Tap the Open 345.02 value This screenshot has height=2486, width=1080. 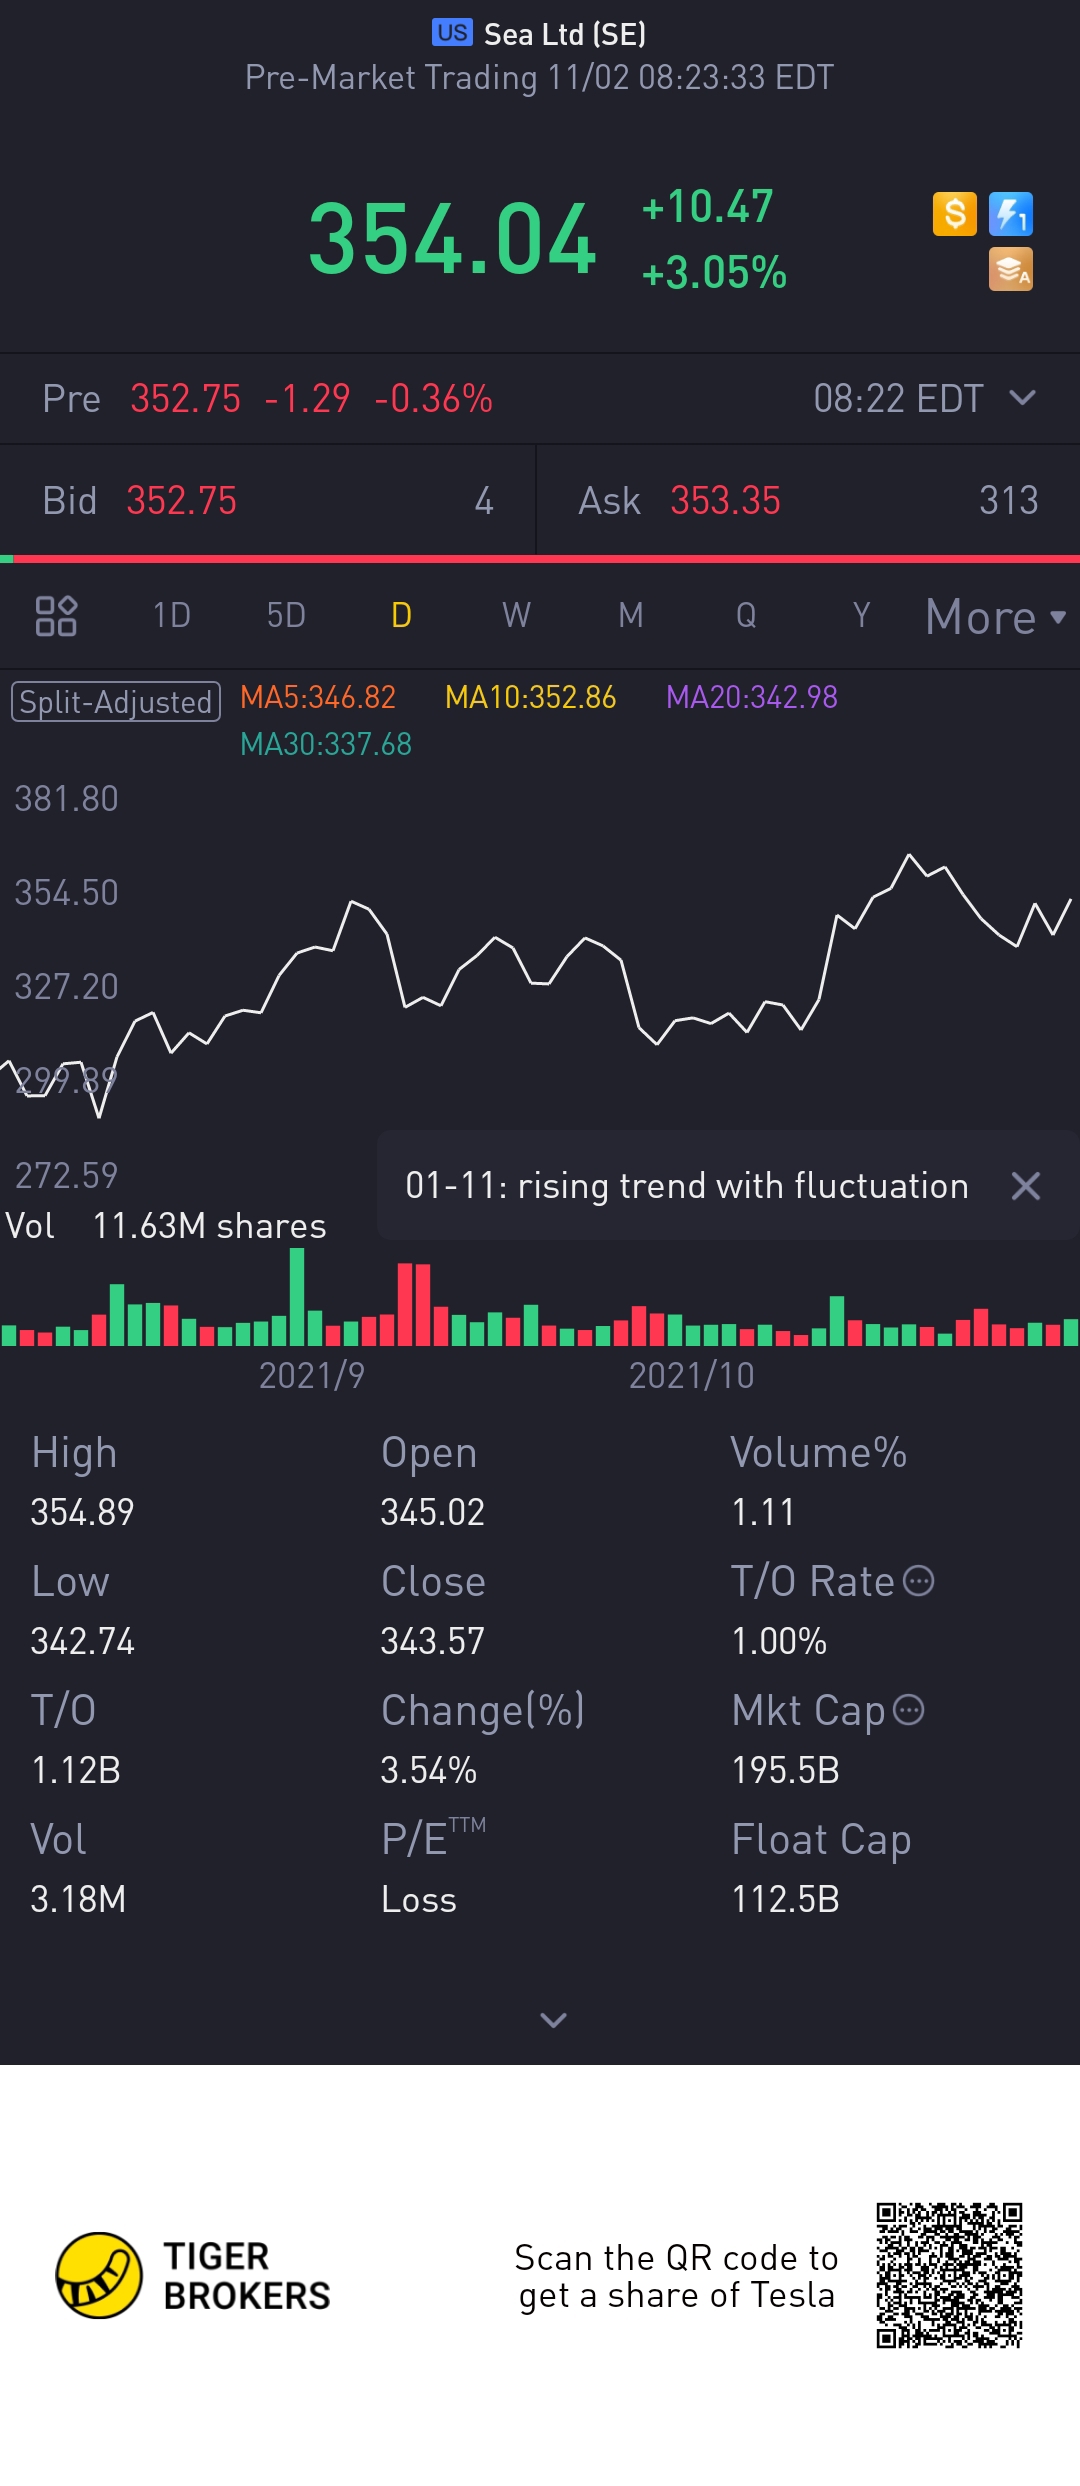click(x=432, y=1512)
